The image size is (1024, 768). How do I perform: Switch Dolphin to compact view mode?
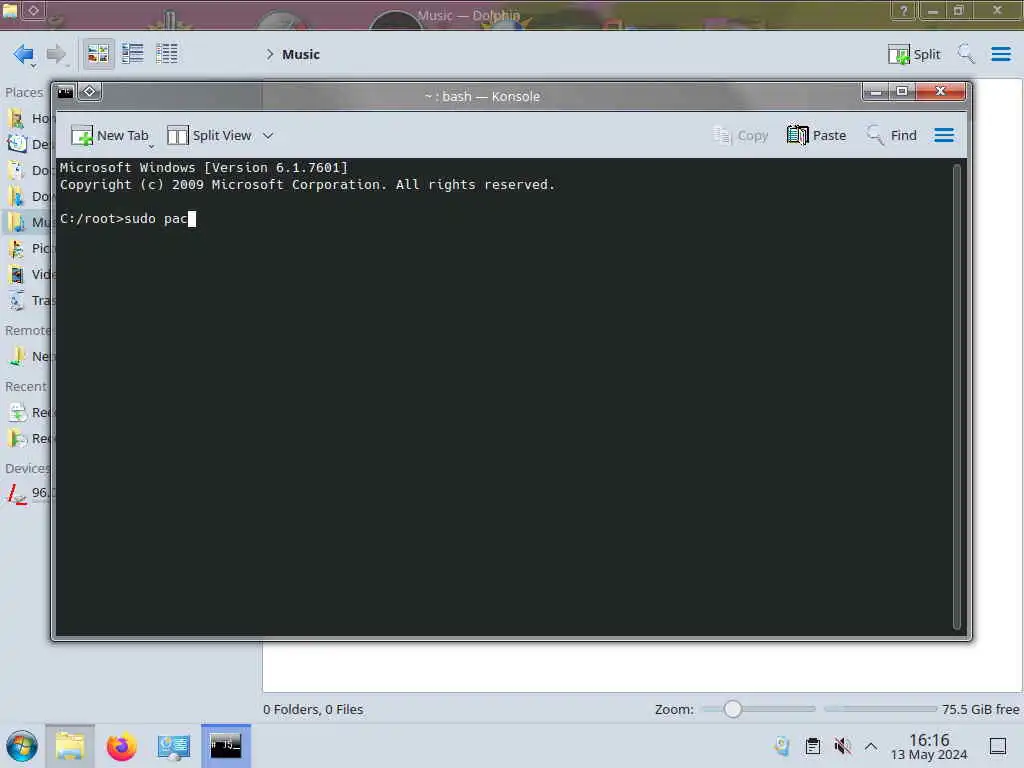[133, 54]
